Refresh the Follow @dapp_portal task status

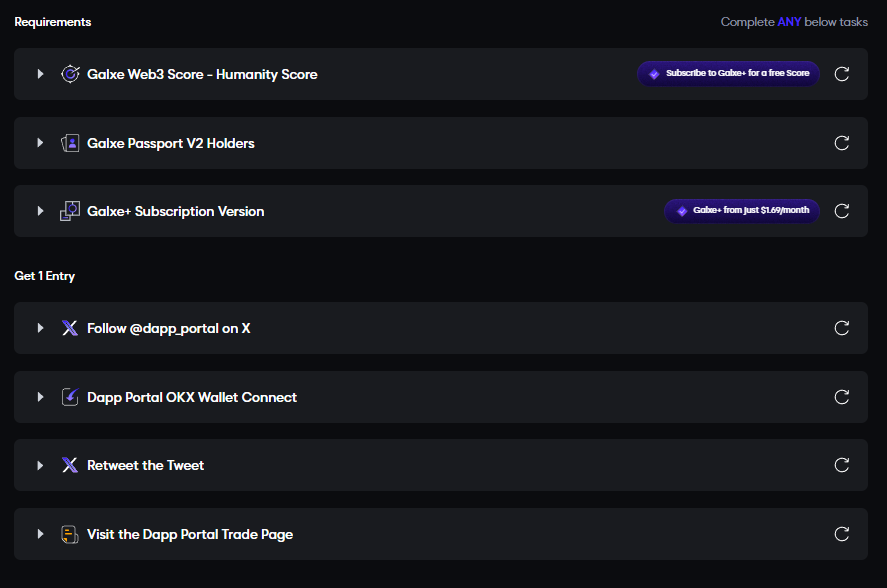pos(842,328)
